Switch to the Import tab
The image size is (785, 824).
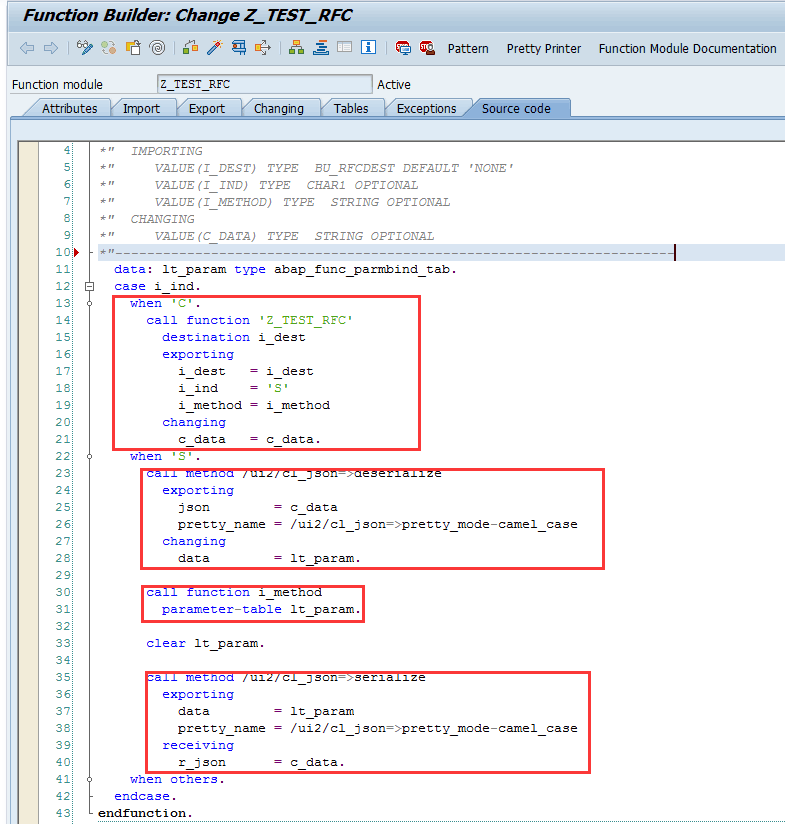tap(141, 108)
